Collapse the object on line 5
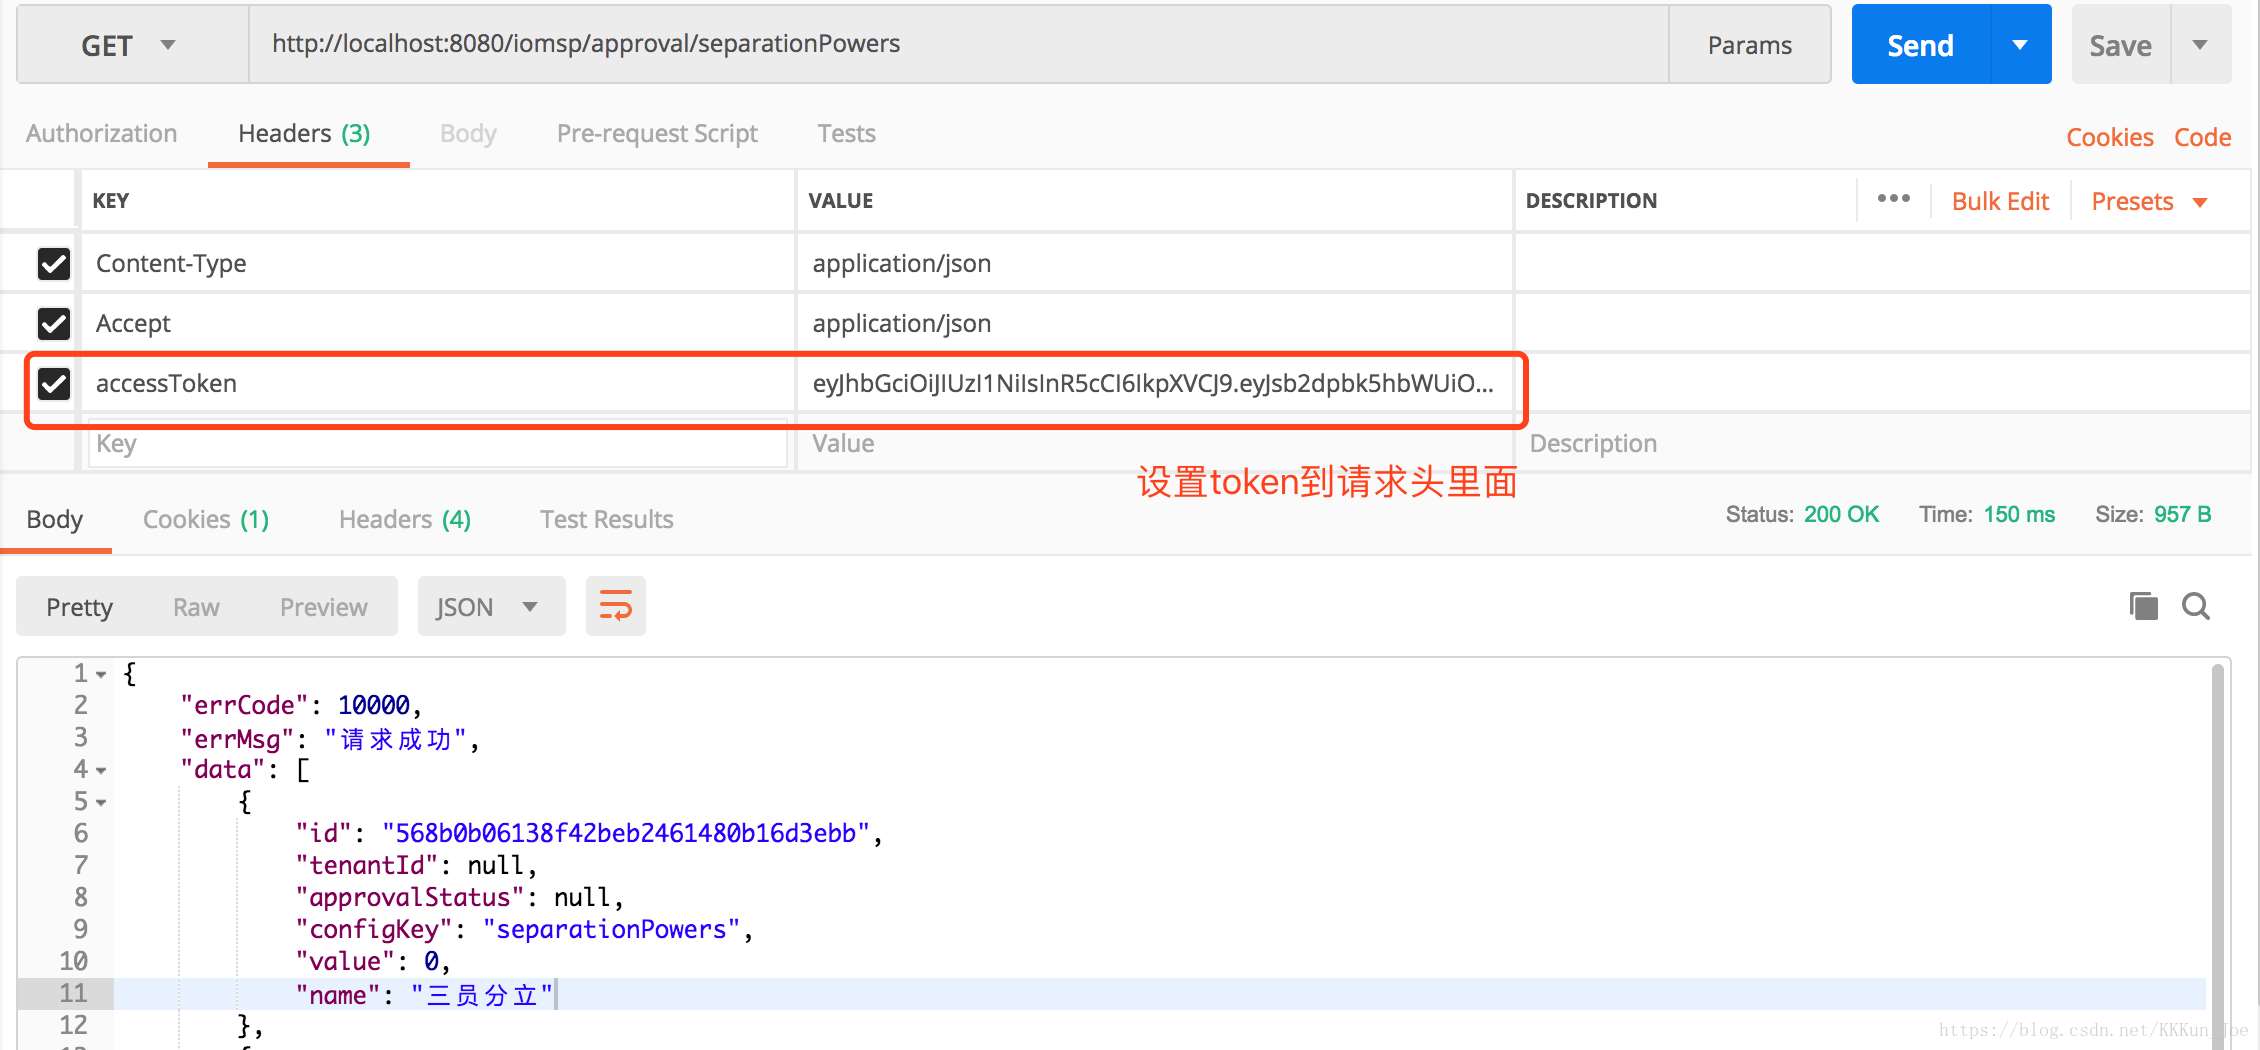Screen dimensions: 2260x1050 tap(101, 802)
